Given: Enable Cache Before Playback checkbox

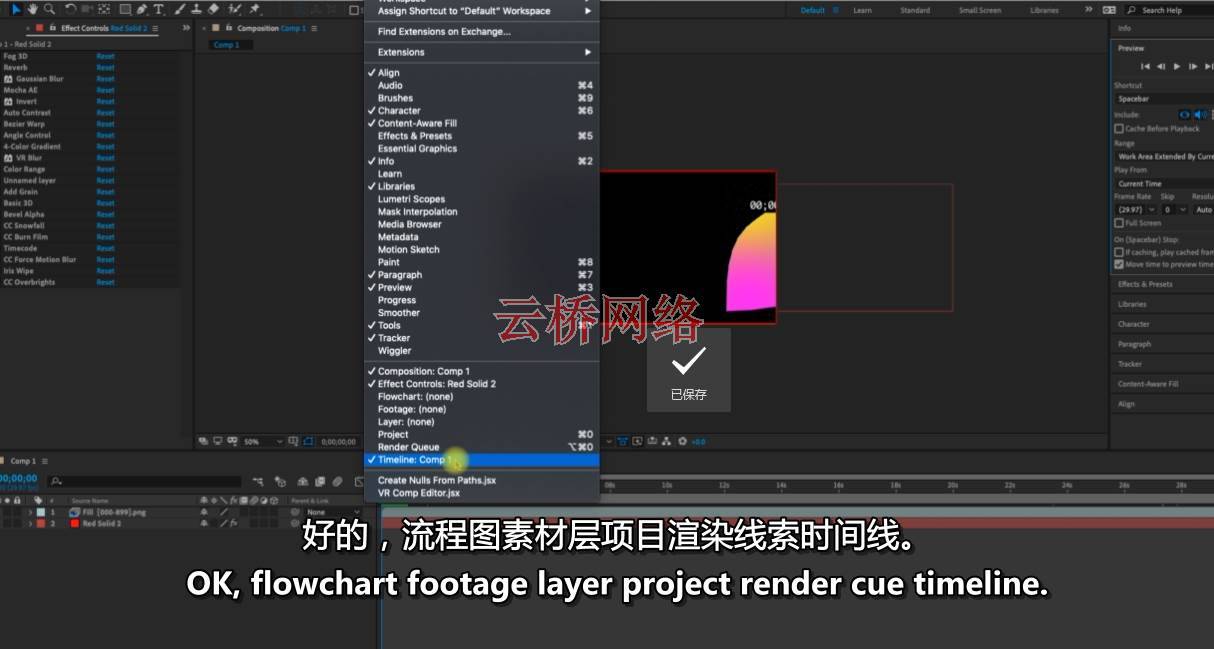Looking at the screenshot, I should [x=1119, y=129].
